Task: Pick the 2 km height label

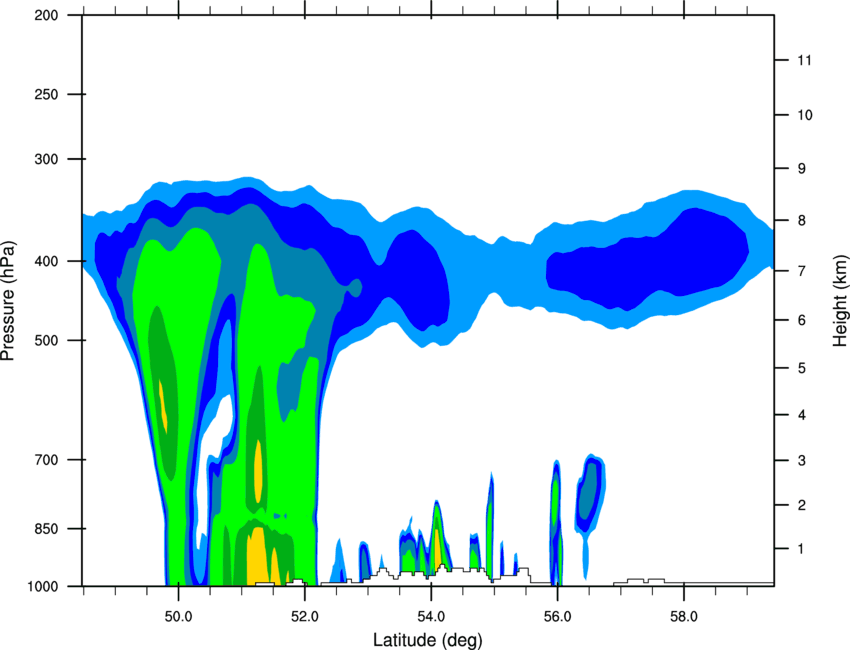Action: click(x=802, y=505)
